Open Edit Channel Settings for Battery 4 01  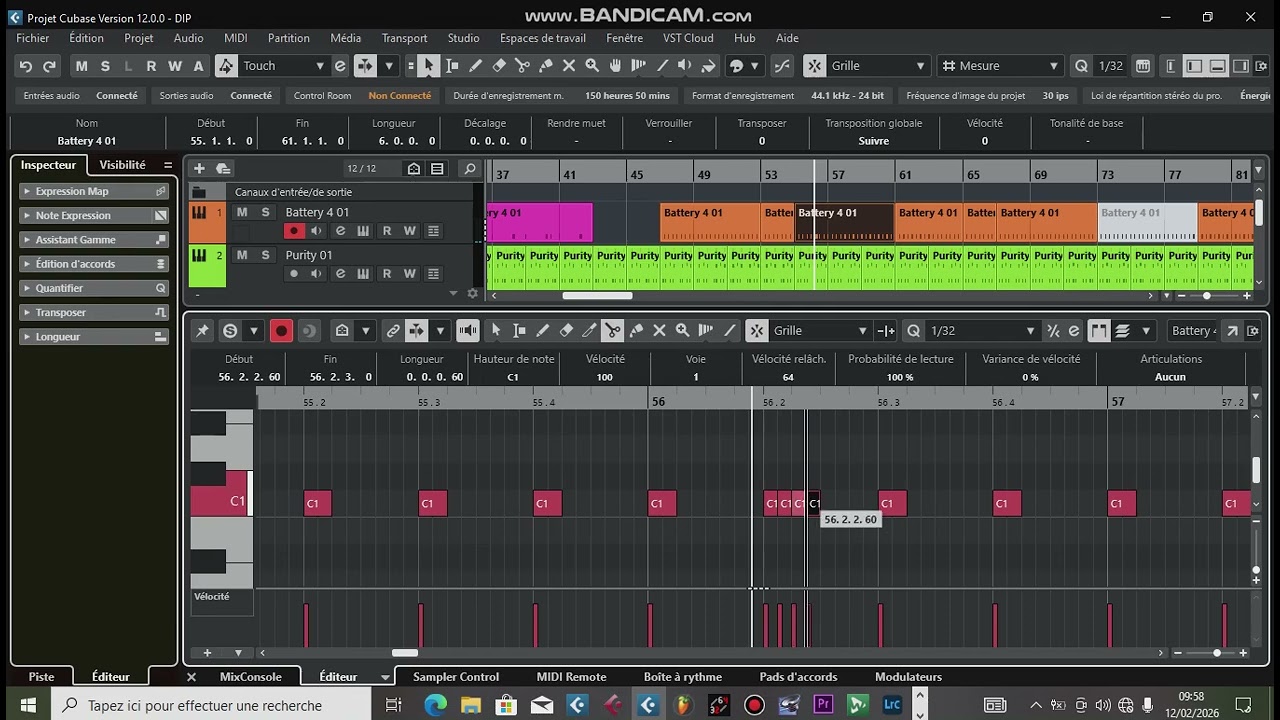pos(340,231)
